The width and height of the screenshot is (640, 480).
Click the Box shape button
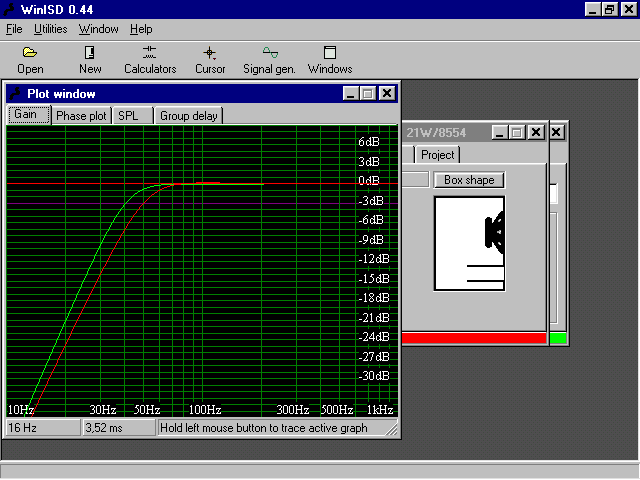(x=469, y=180)
